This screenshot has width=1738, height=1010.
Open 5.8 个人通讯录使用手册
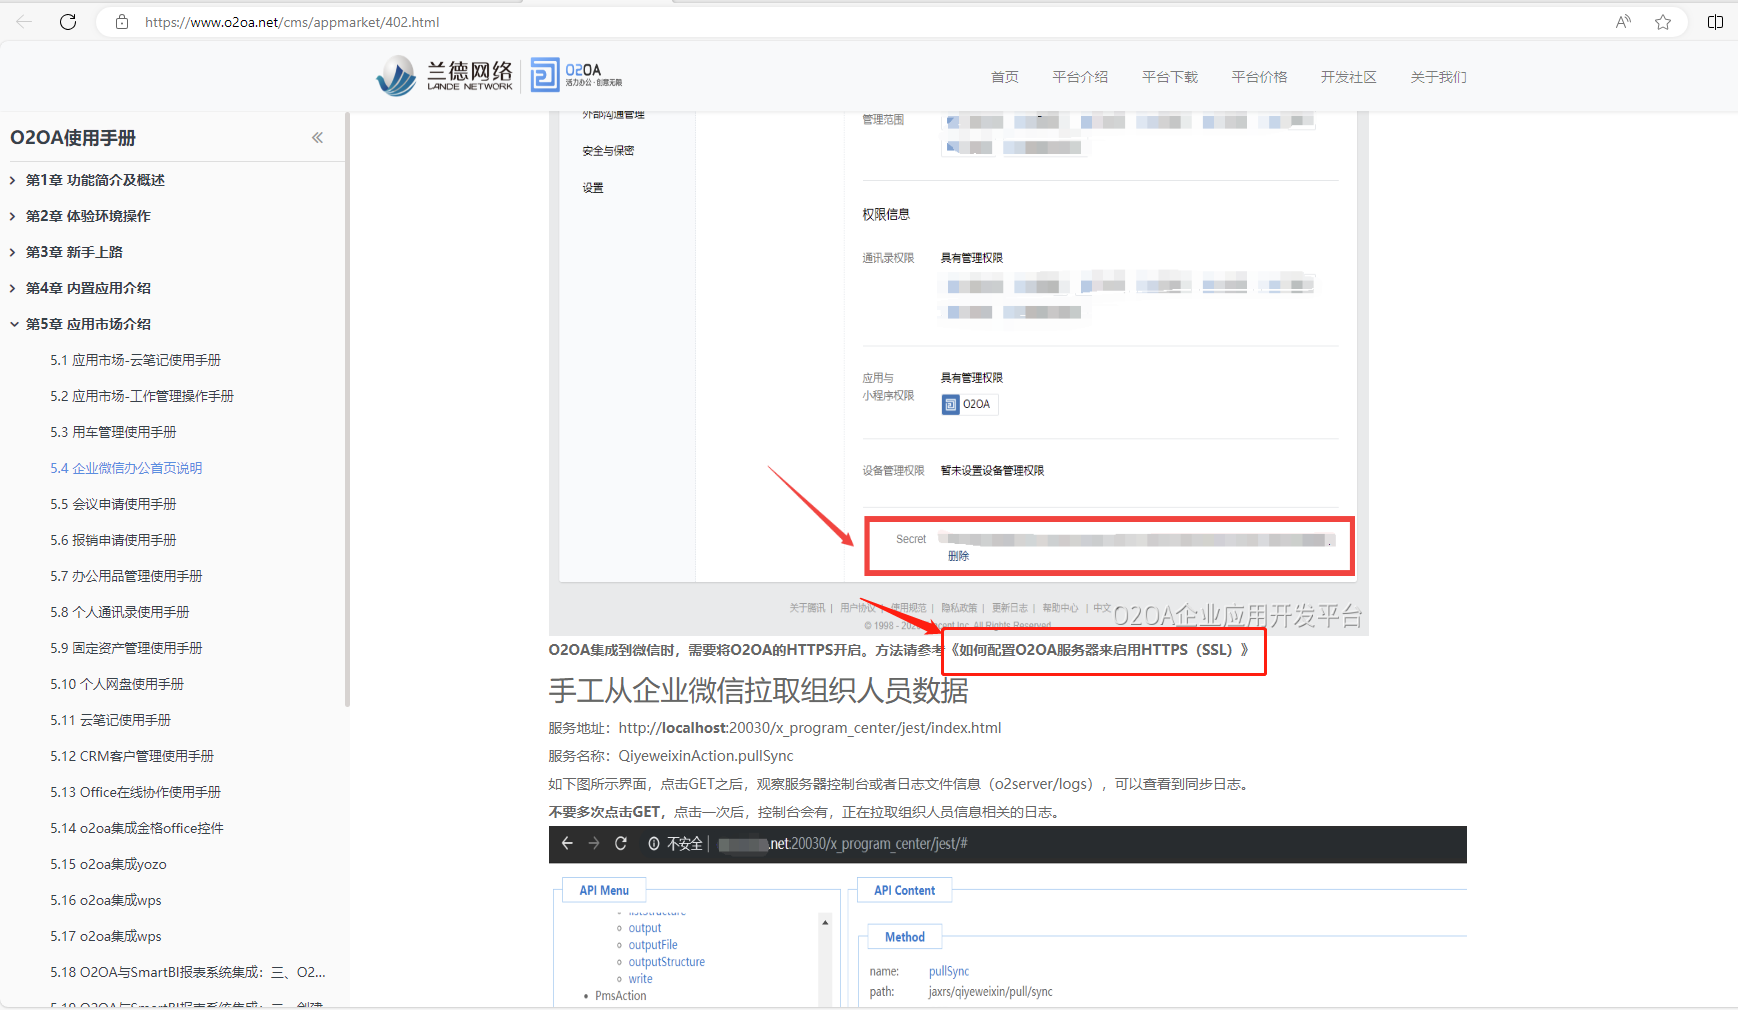tap(120, 612)
